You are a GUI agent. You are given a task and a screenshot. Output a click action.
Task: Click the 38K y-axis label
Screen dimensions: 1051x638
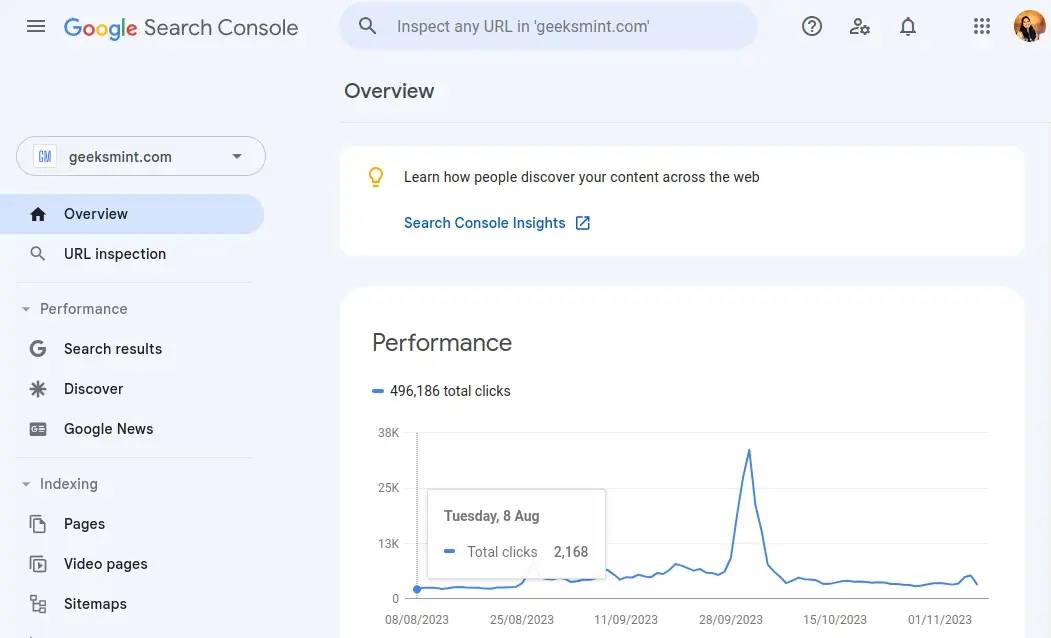tap(388, 432)
